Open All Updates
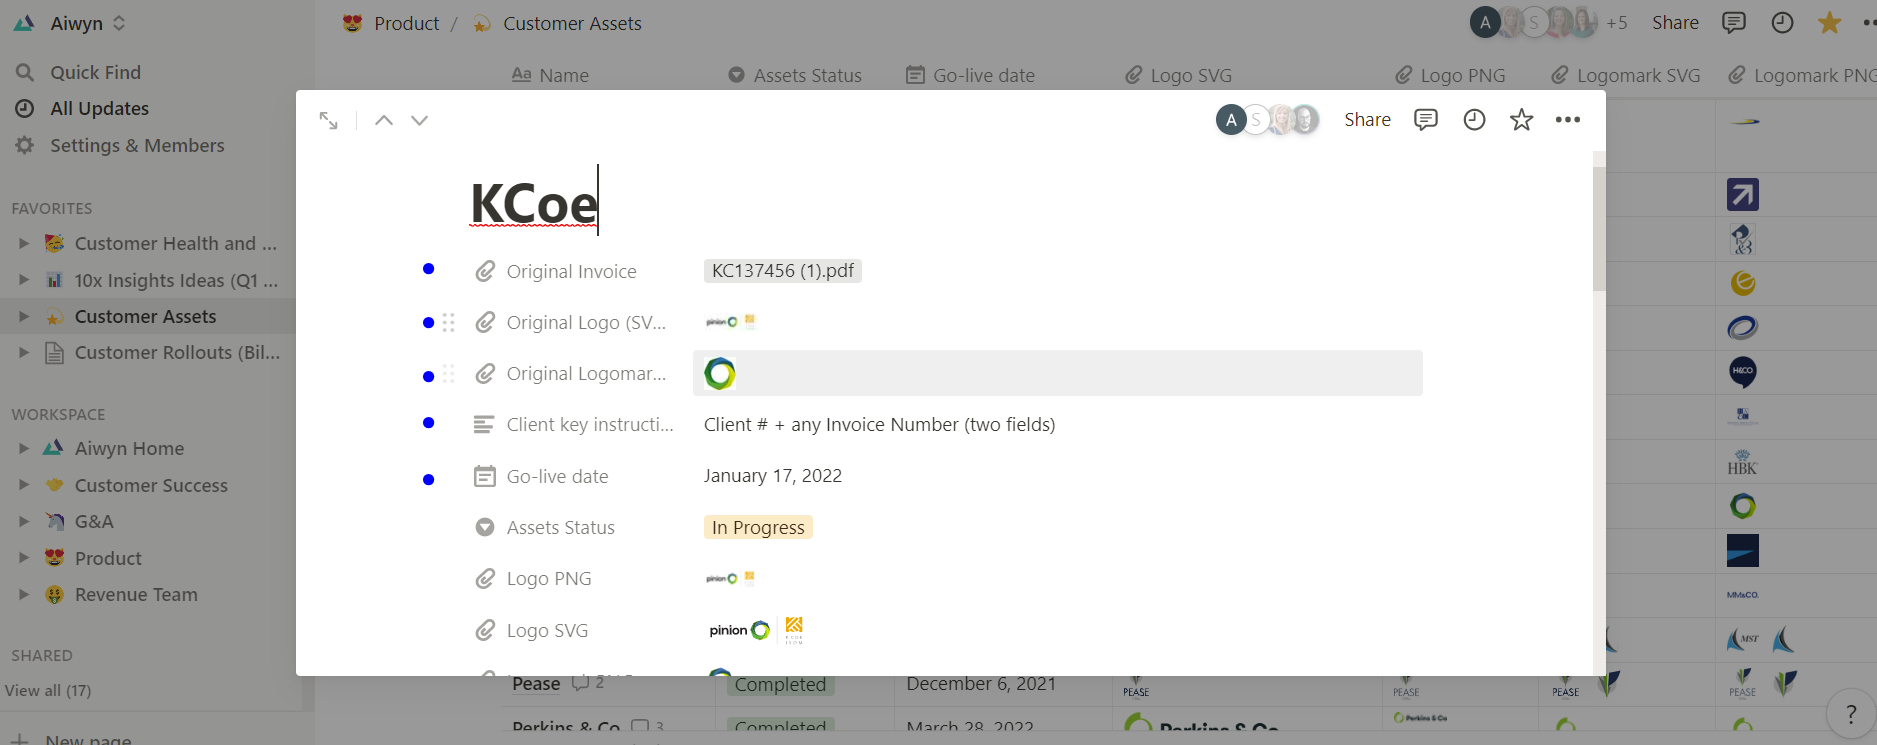This screenshot has height=745, width=1877. point(99,108)
